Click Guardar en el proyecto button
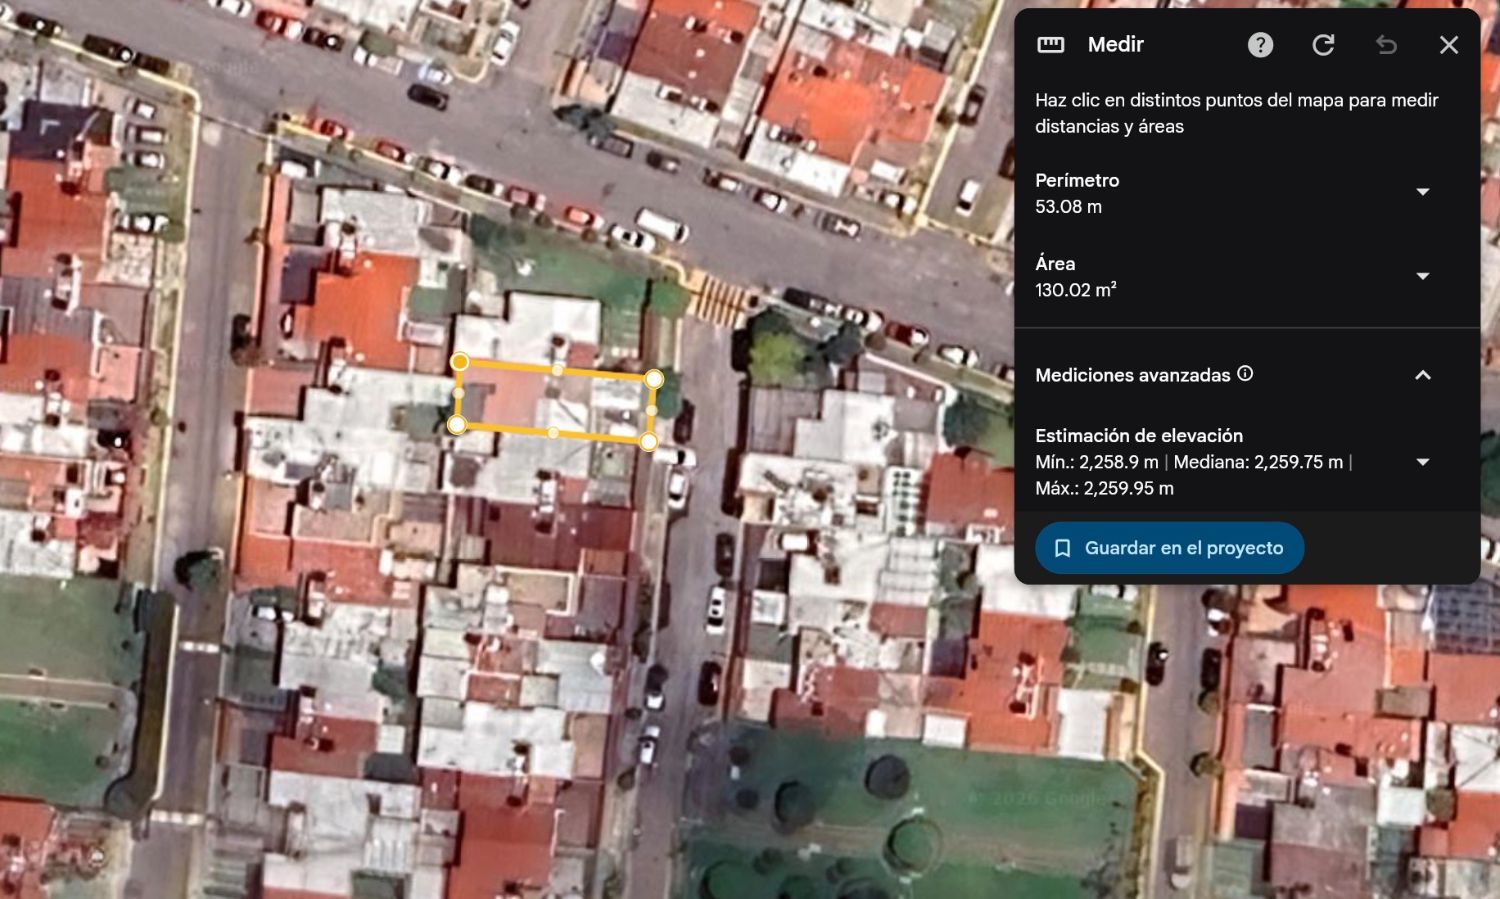Image resolution: width=1500 pixels, height=899 pixels. (1169, 548)
